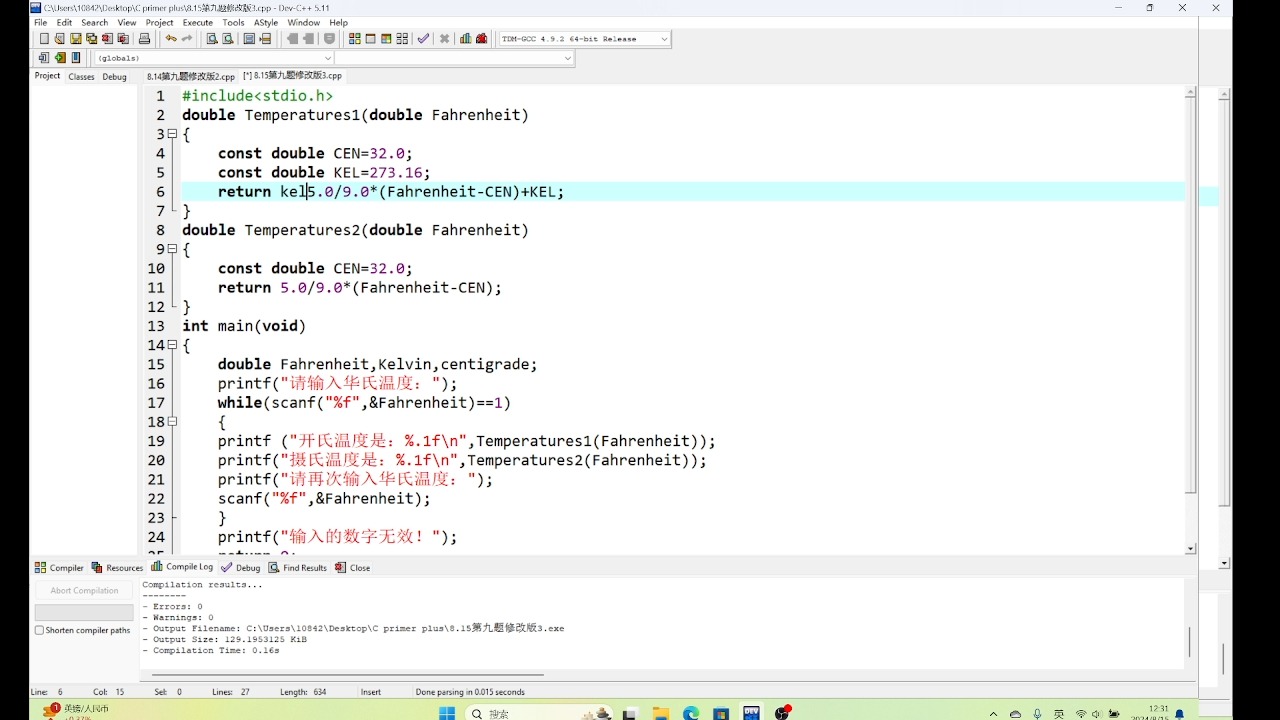The height and width of the screenshot is (720, 1280).
Task: Click the Replace toolbar icon
Action: (x=228, y=39)
